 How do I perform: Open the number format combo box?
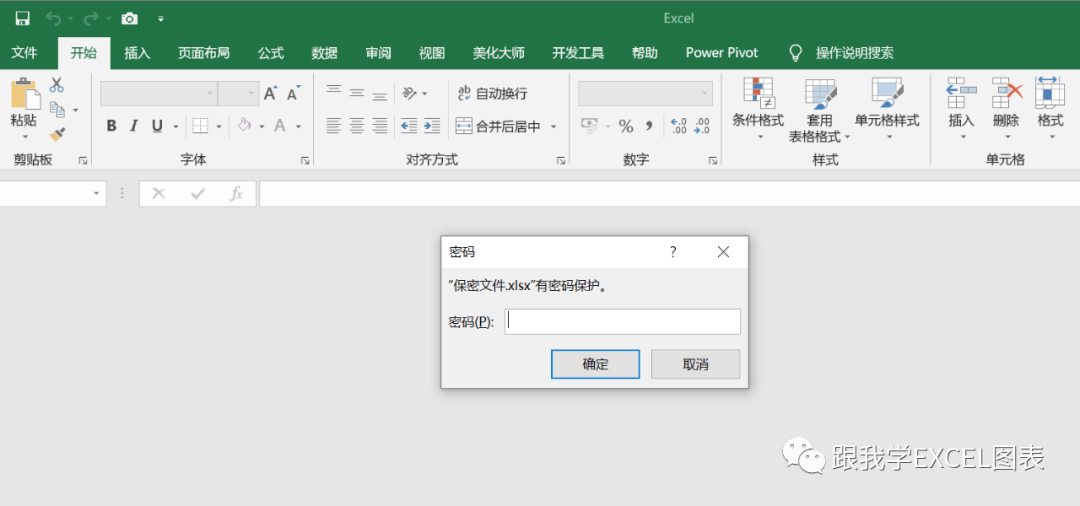click(x=645, y=94)
